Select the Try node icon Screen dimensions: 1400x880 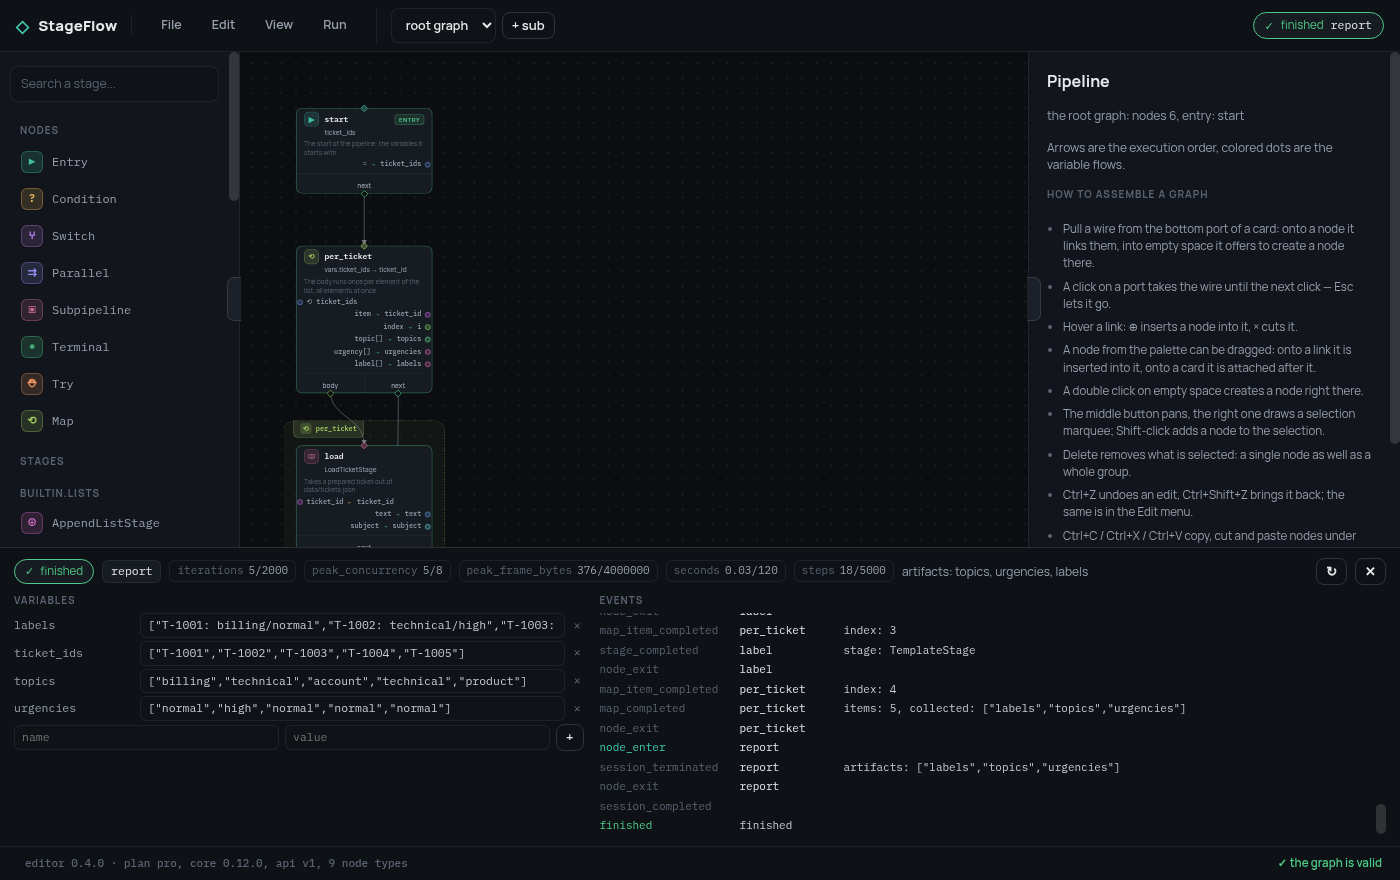pos(32,384)
